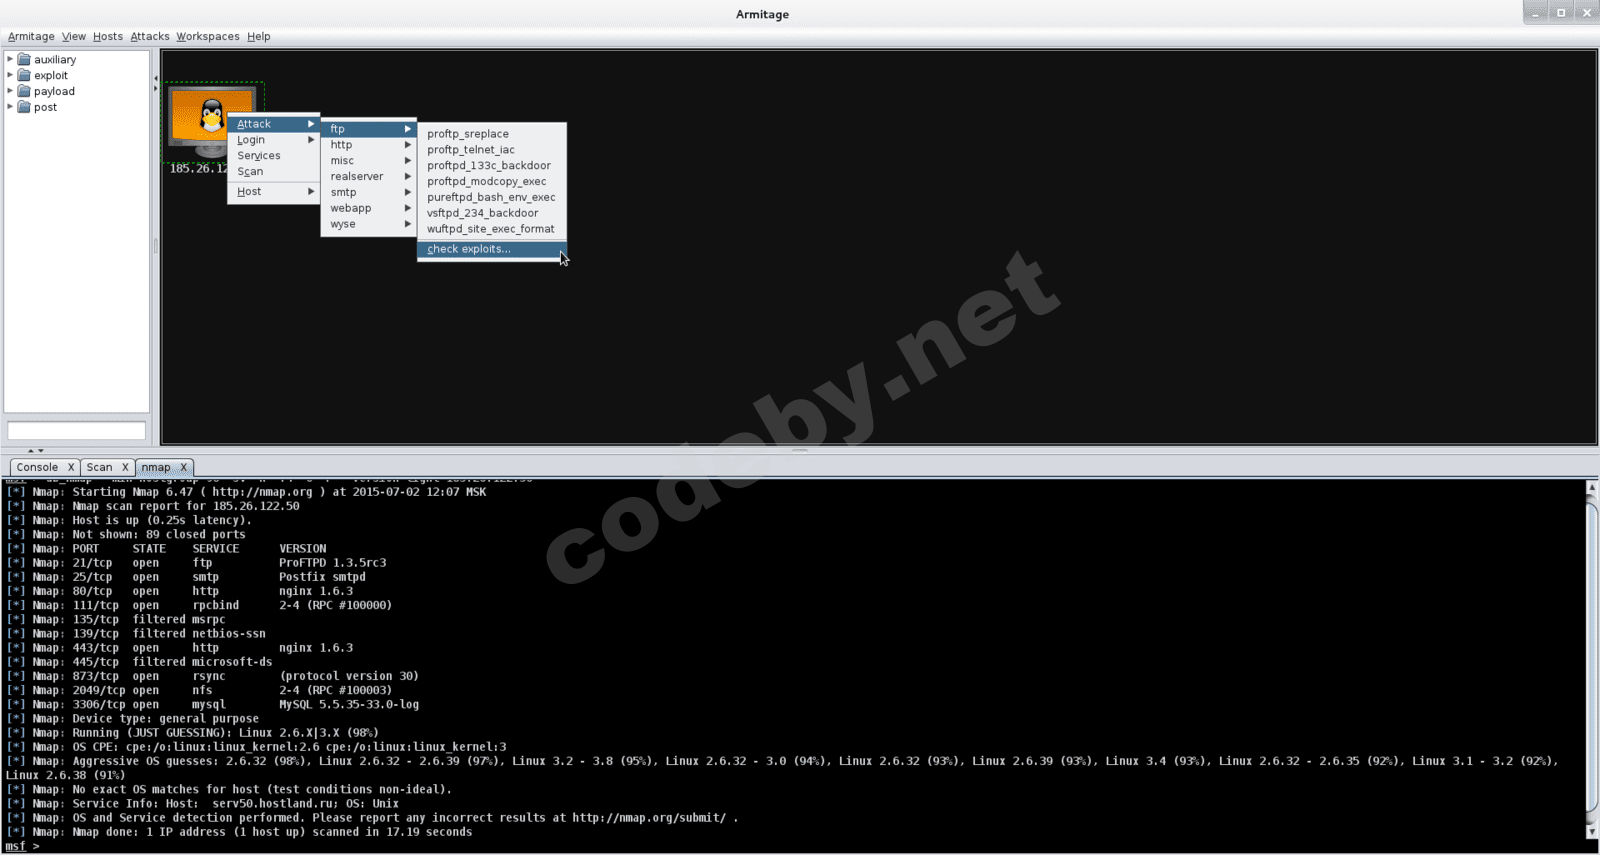Viewport: 1600px width, 855px height.
Task: Switch to the Scan tab
Action: tap(99, 467)
